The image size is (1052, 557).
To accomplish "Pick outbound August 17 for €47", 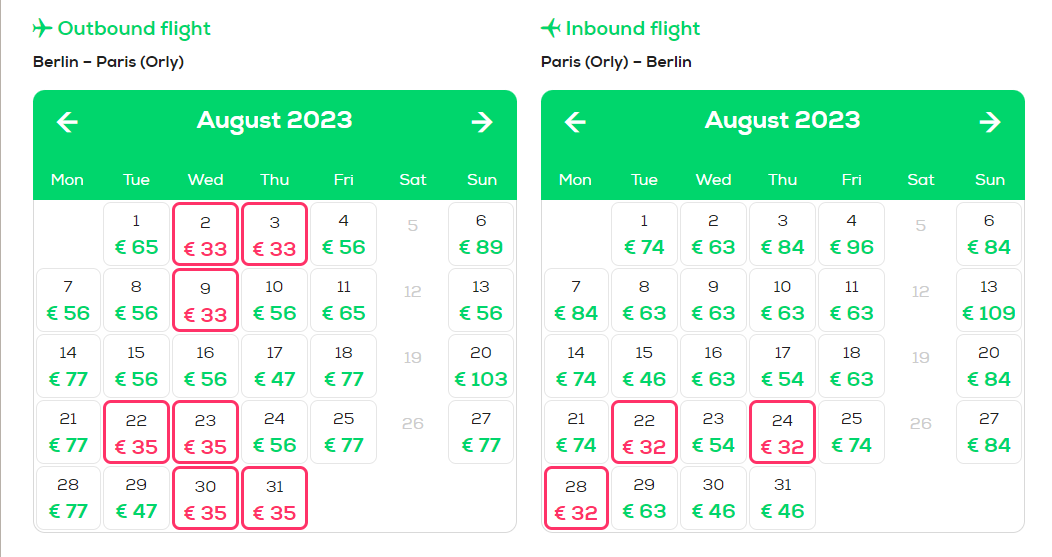I will 274,366.
